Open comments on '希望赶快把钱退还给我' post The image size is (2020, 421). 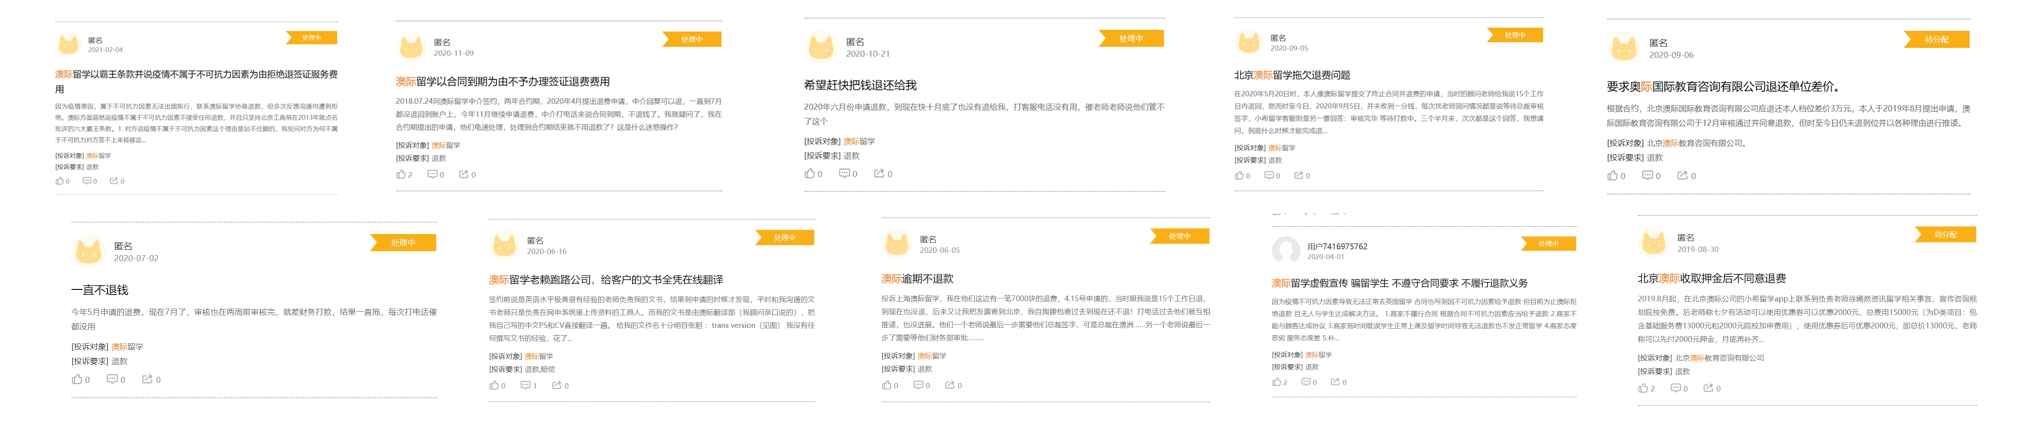(x=844, y=174)
